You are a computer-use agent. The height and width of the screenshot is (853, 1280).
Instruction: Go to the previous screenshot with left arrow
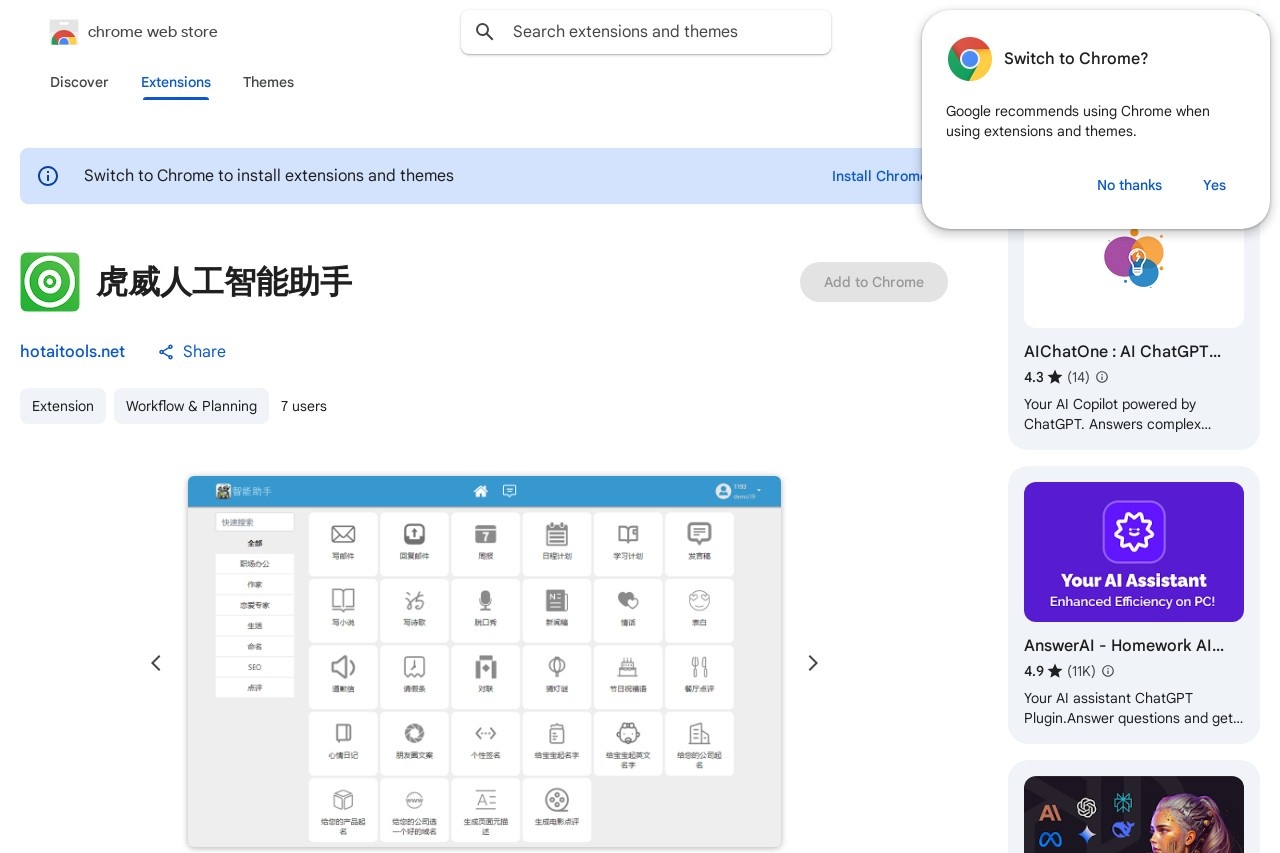[156, 663]
